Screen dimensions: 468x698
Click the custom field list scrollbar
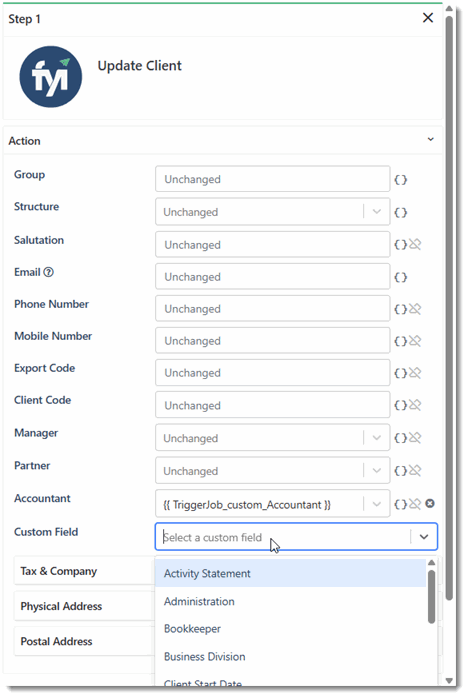click(431, 597)
